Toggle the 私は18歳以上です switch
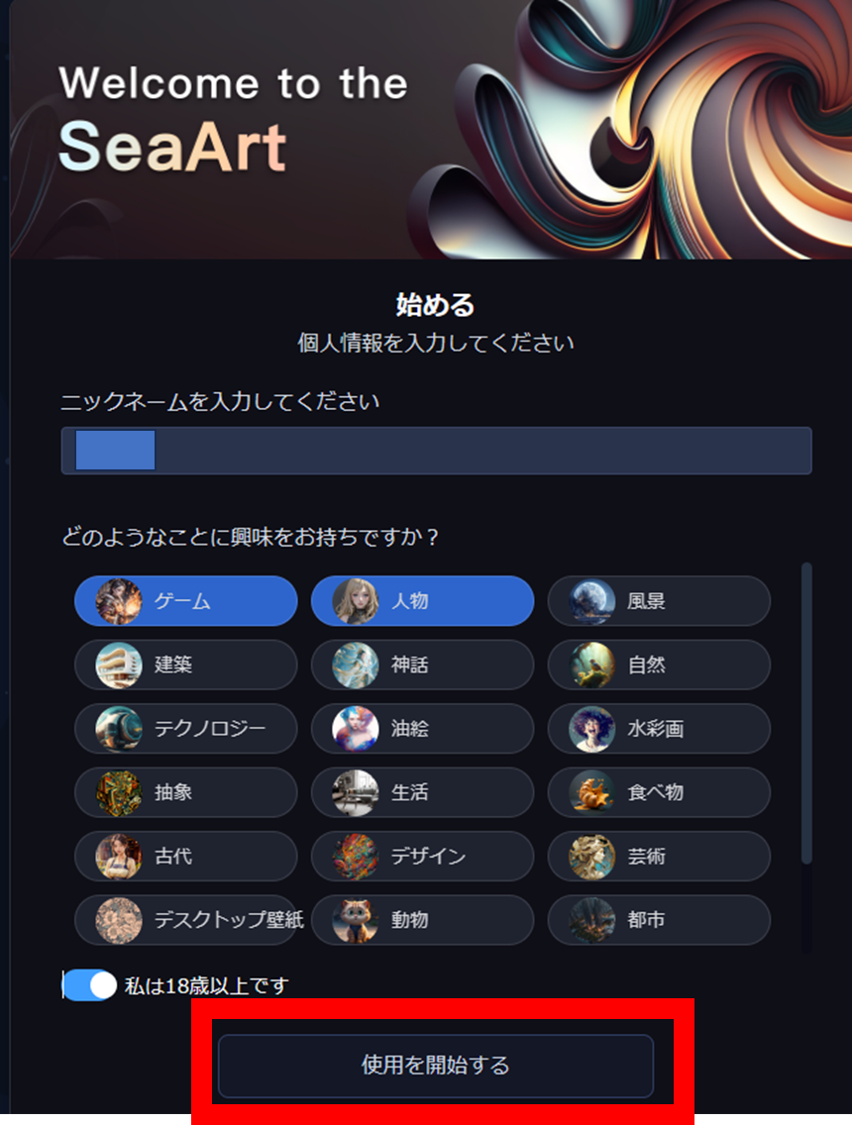Image resolution: width=852 pixels, height=1125 pixels. [90, 985]
